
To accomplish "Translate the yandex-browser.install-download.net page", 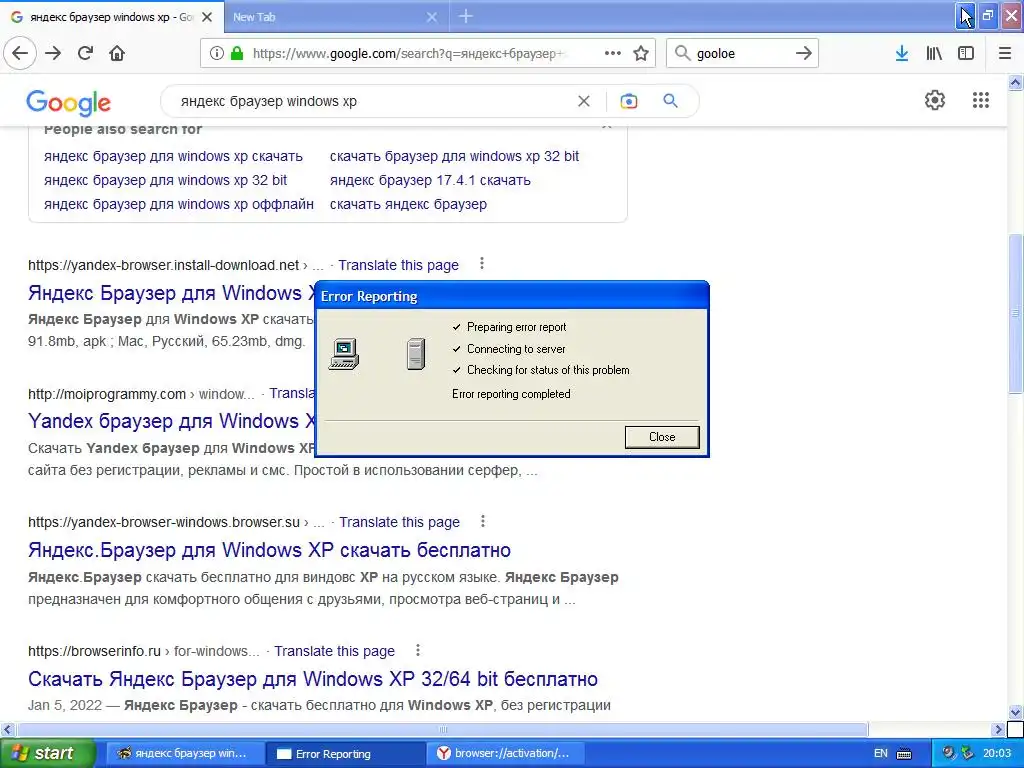I will pos(398,265).
